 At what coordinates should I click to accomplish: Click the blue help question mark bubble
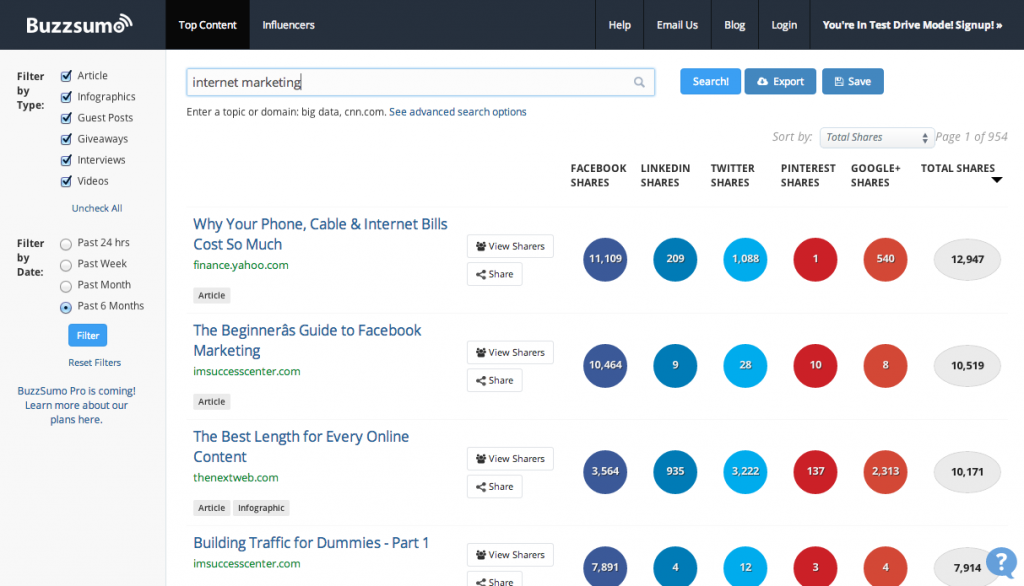(1001, 562)
